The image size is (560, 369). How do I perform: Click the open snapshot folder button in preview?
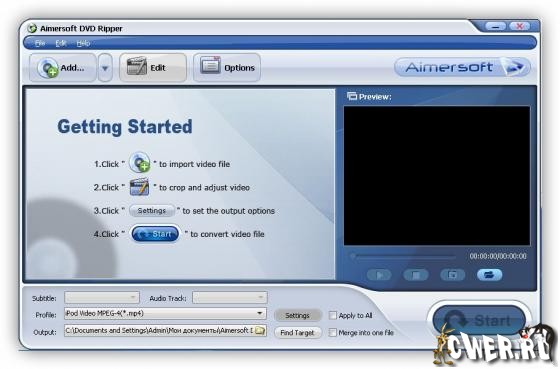tap(490, 275)
